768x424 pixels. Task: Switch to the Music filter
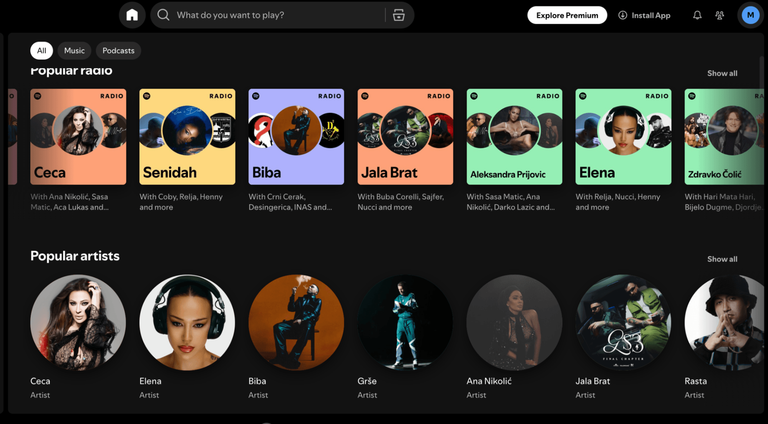pos(74,50)
